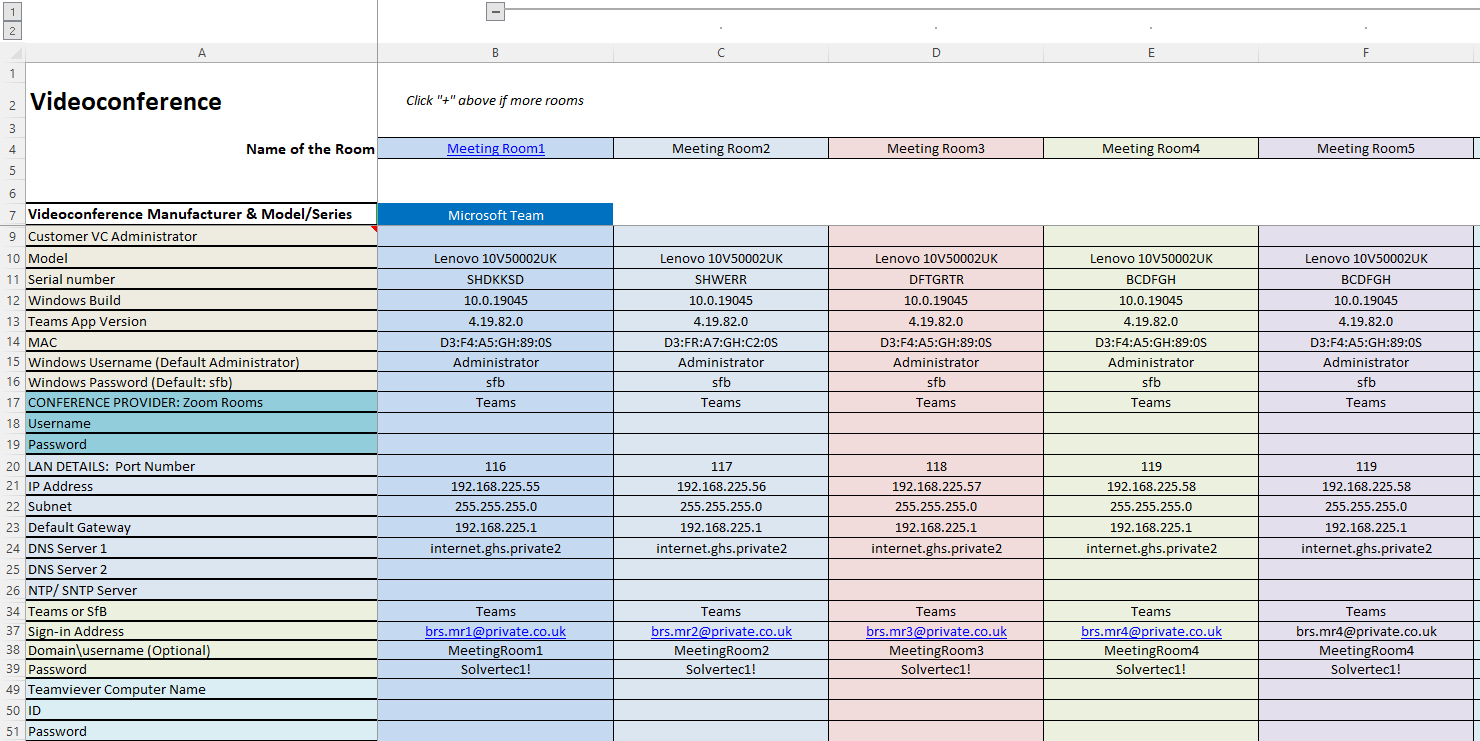Select serial number DFTGRTR cell

click(936, 280)
